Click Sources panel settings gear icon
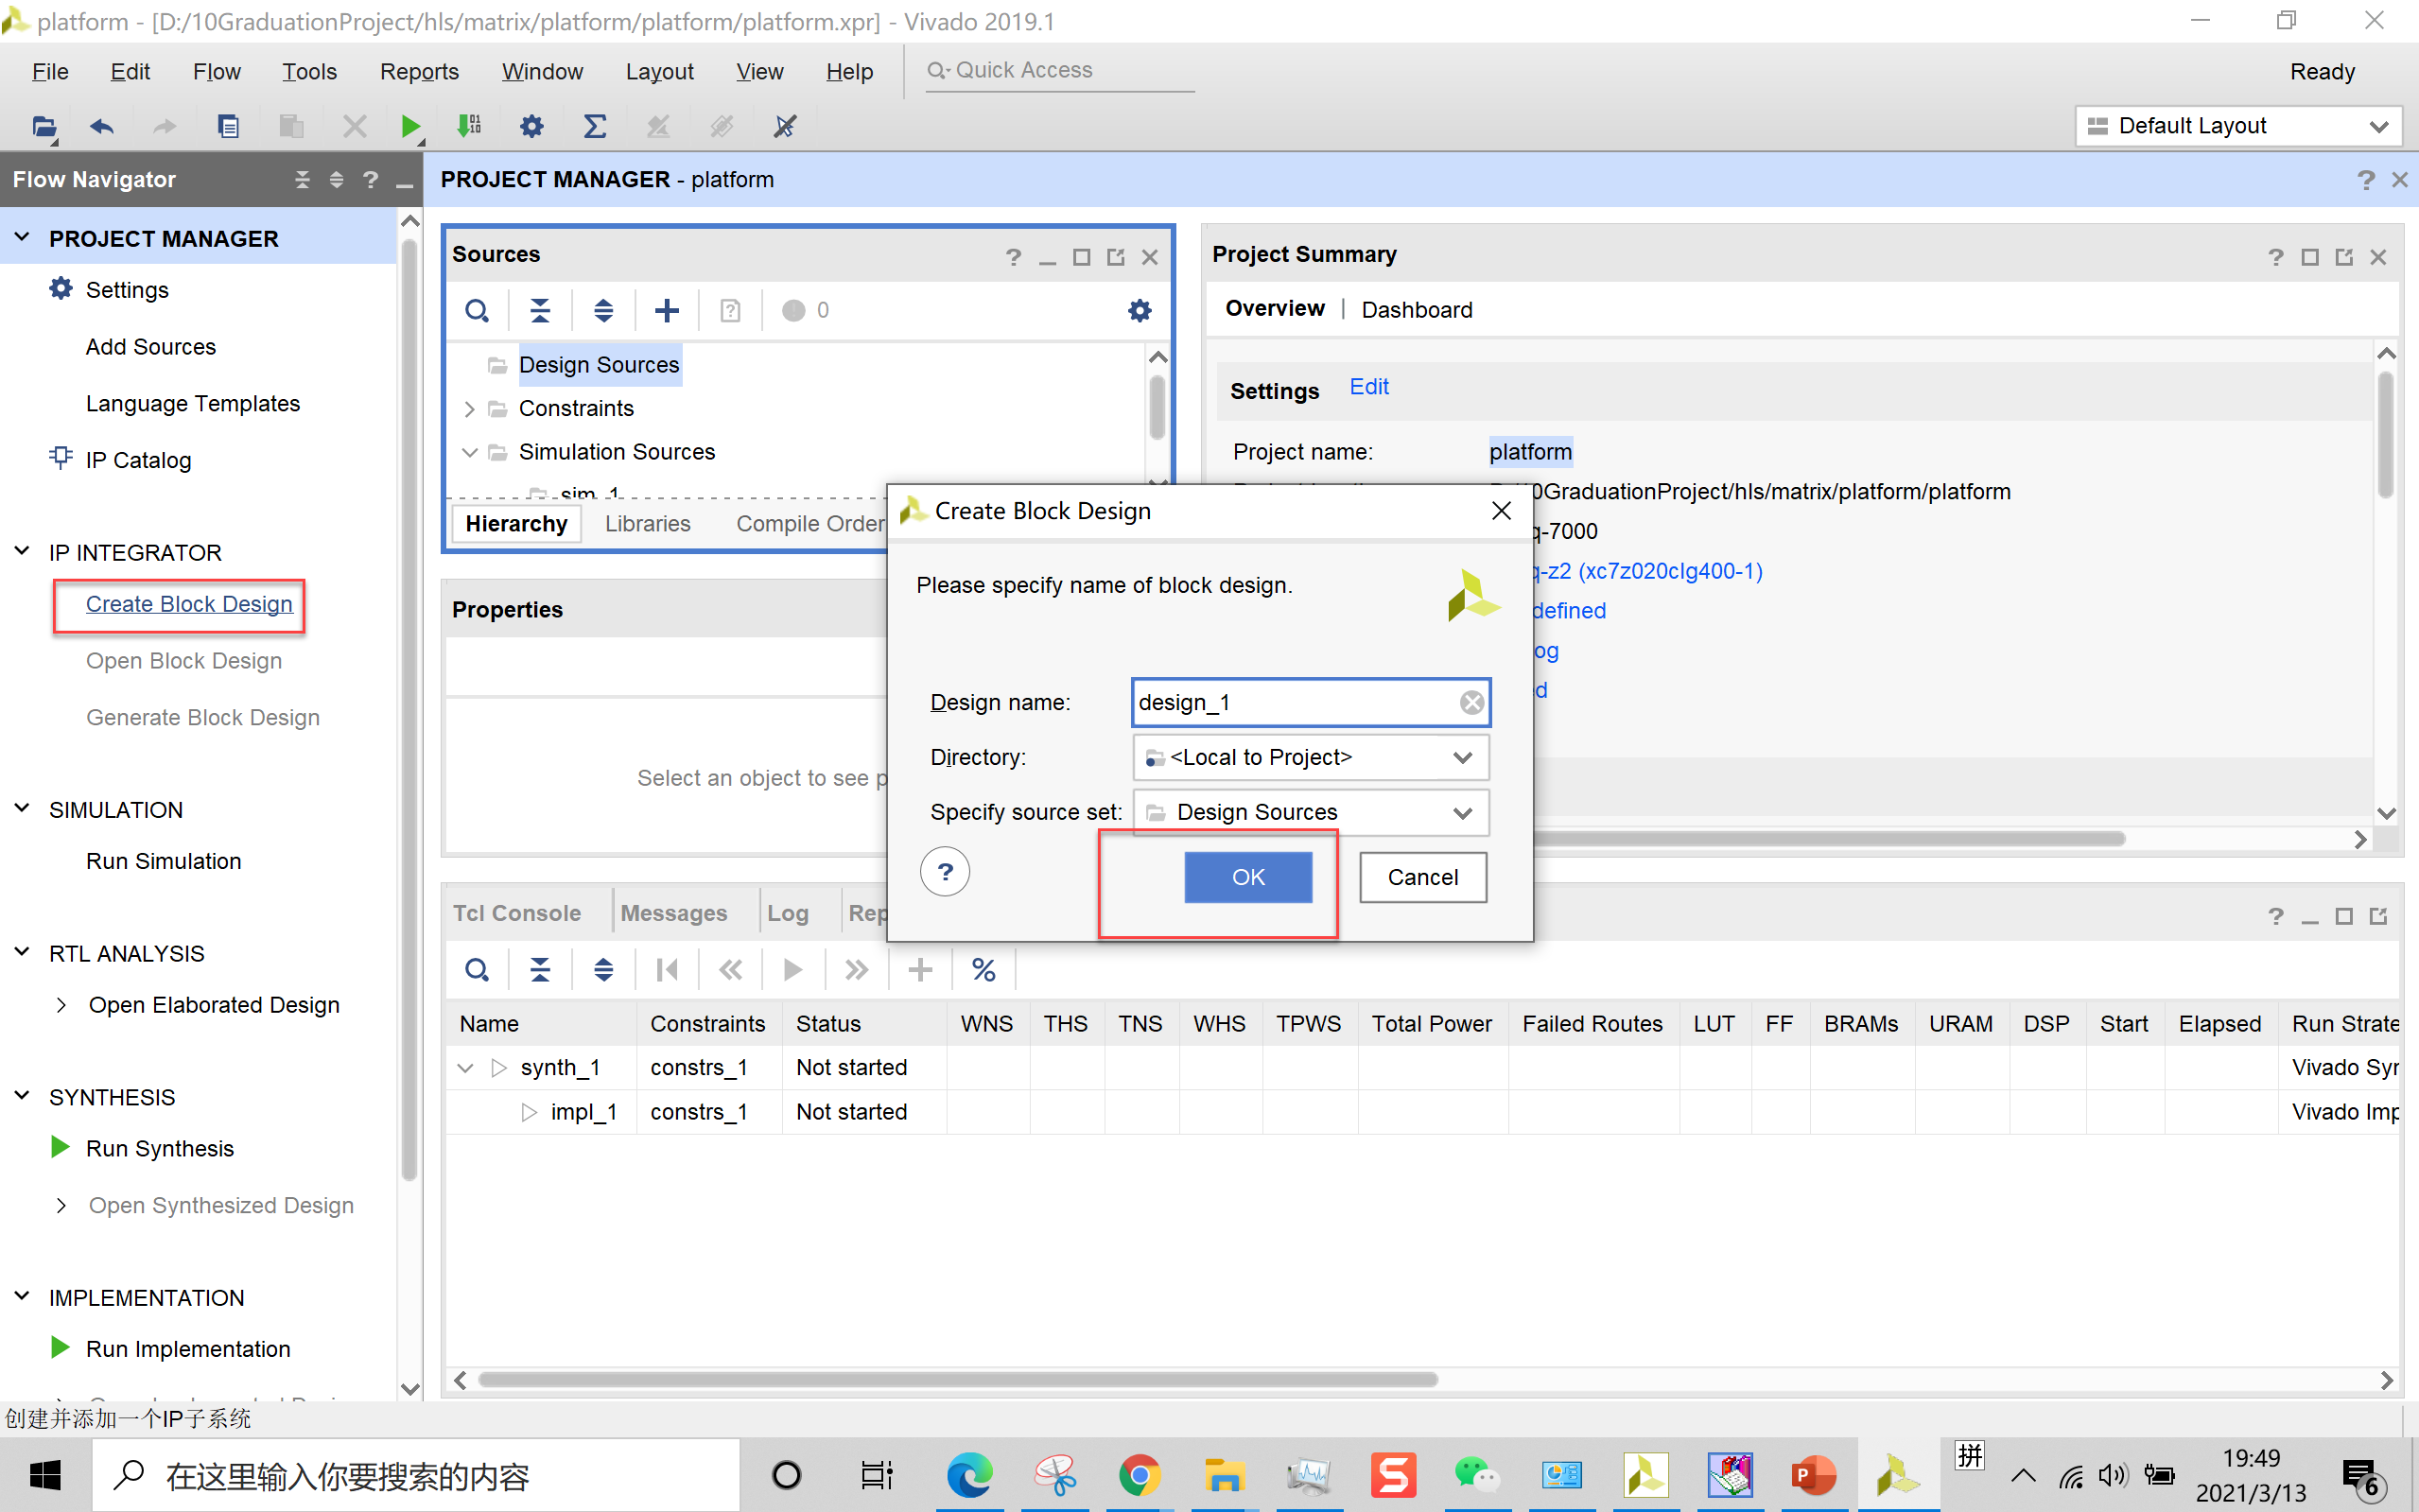2419x1512 pixels. pyautogui.click(x=1139, y=310)
